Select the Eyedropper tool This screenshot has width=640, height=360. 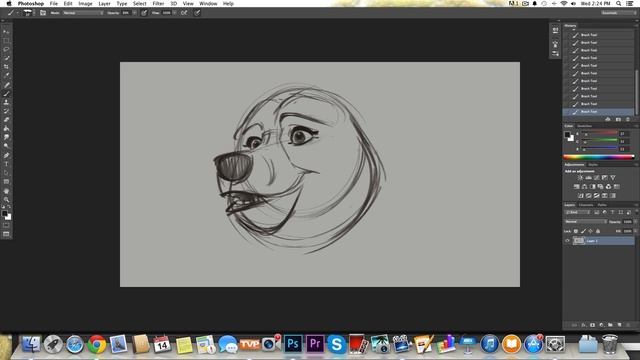click(x=7, y=76)
